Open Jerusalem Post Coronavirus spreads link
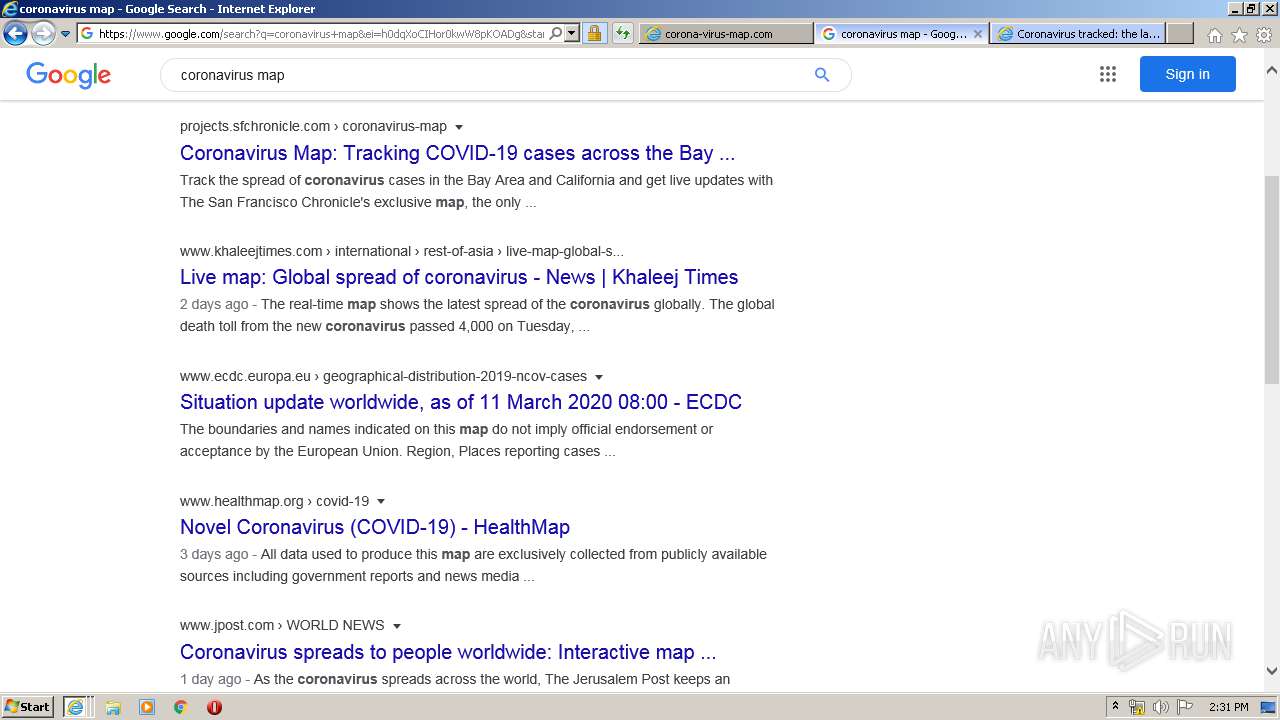This screenshot has width=1280, height=720. [x=448, y=652]
